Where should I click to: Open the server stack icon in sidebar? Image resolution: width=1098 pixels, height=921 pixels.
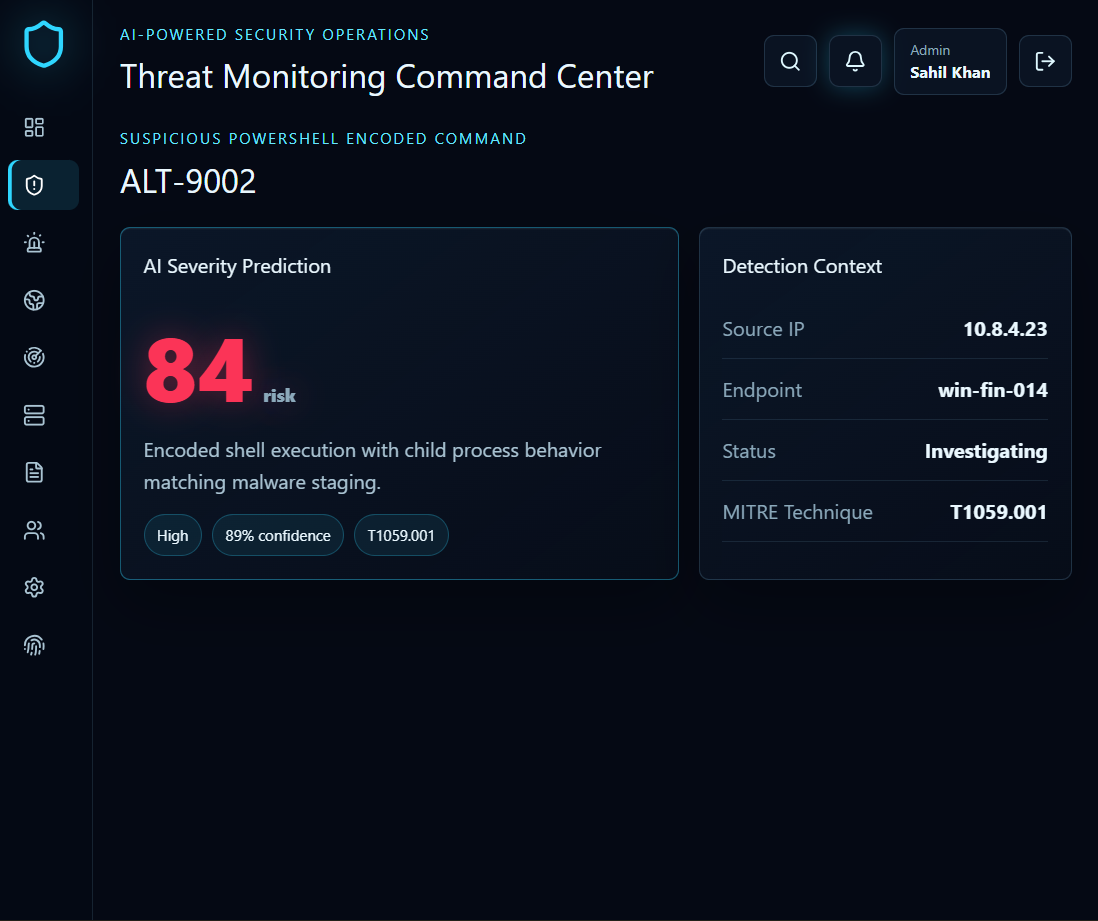coord(34,415)
